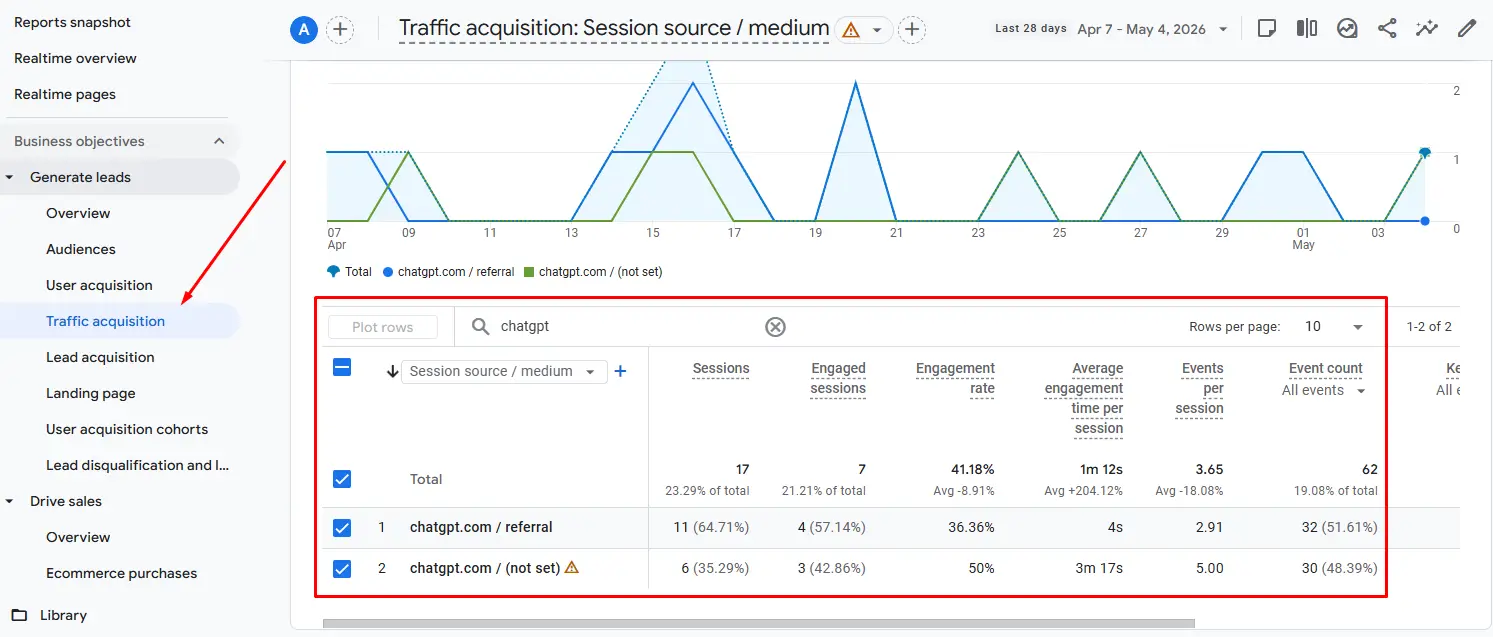1493x637 pixels.
Task: Open the Lead acquisition report
Action: pyautogui.click(x=100, y=357)
